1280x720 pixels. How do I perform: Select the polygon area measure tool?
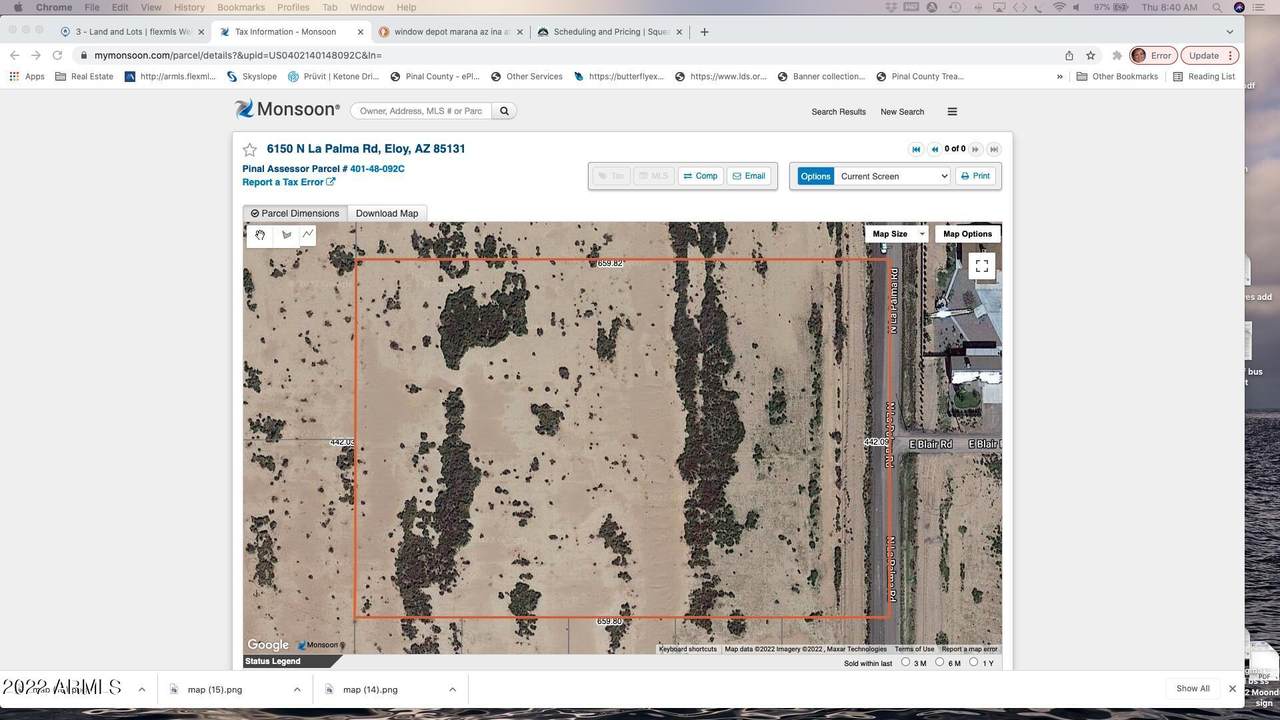tap(286, 235)
